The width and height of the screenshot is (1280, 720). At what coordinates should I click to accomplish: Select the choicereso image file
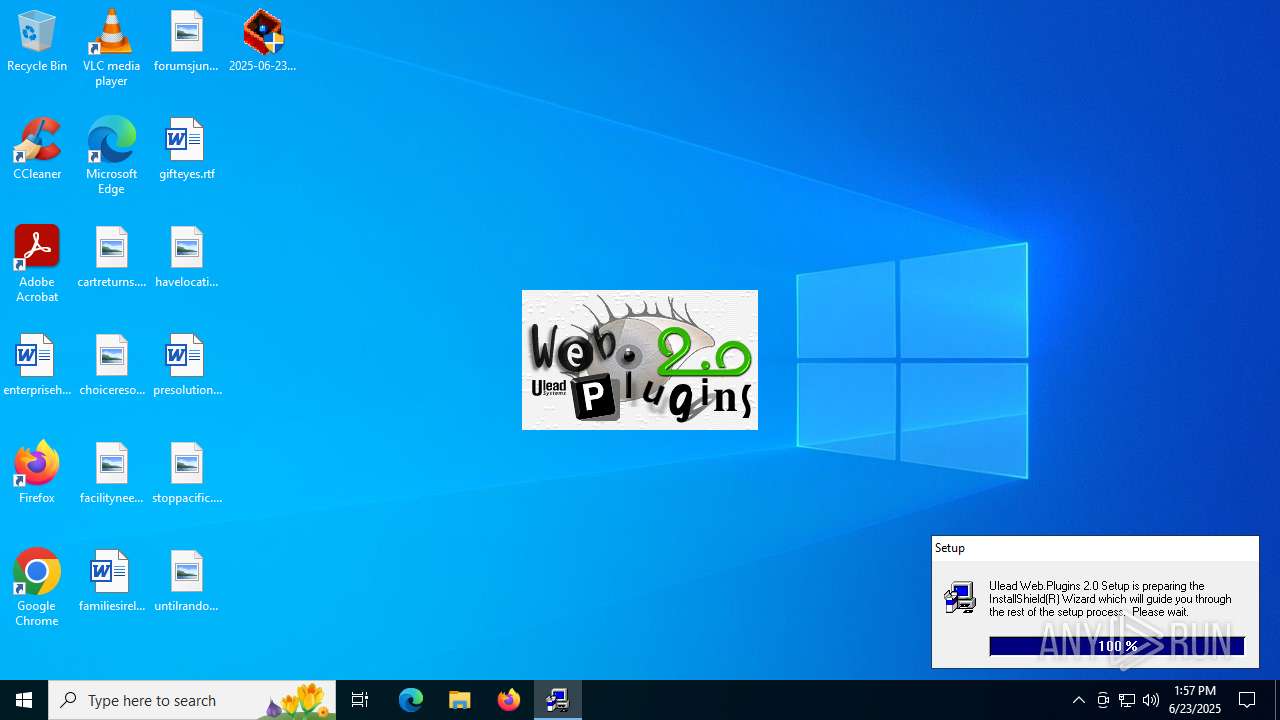pos(111,366)
